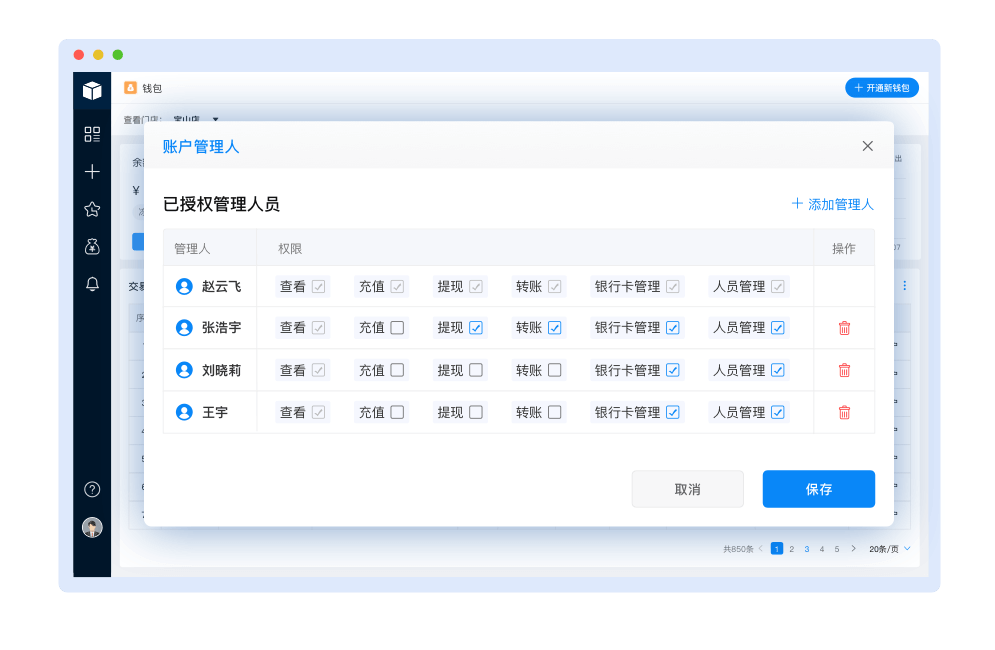Open the store selector dropdown arrow
The height and width of the screenshot is (650, 995).
pyautogui.click(x=216, y=119)
